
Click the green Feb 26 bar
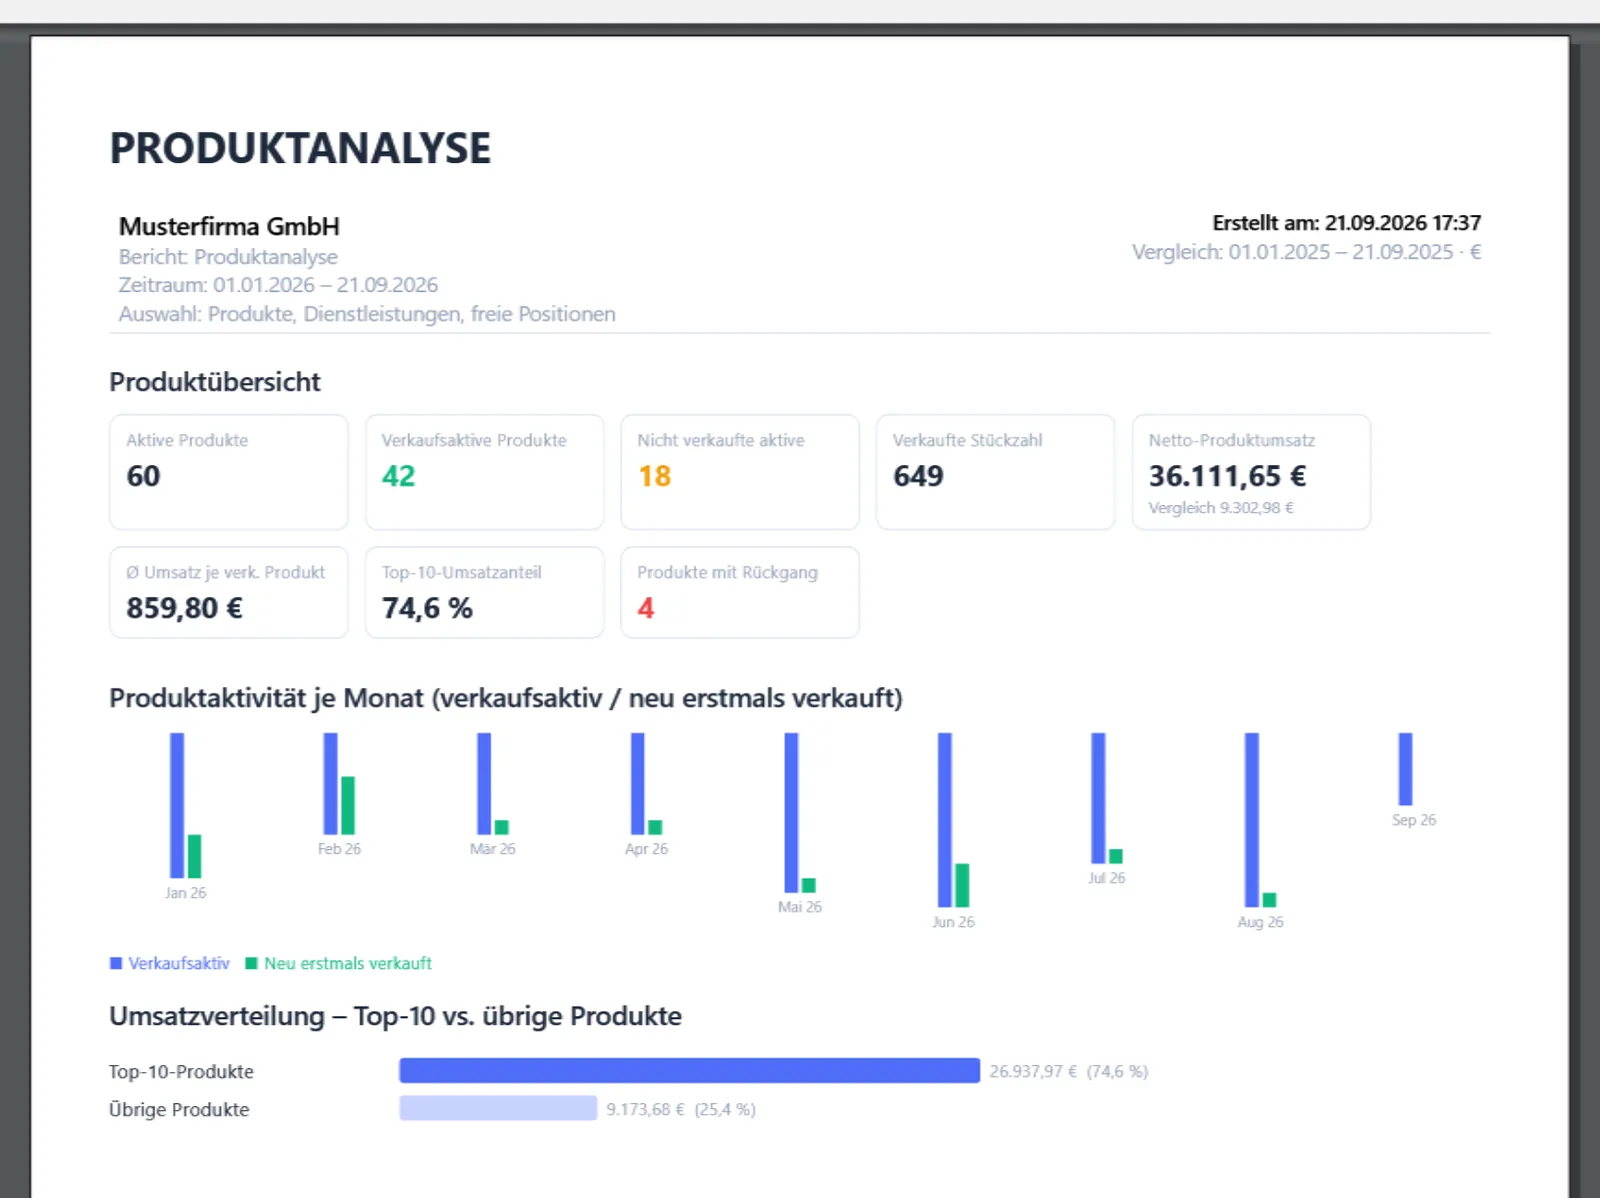click(348, 805)
